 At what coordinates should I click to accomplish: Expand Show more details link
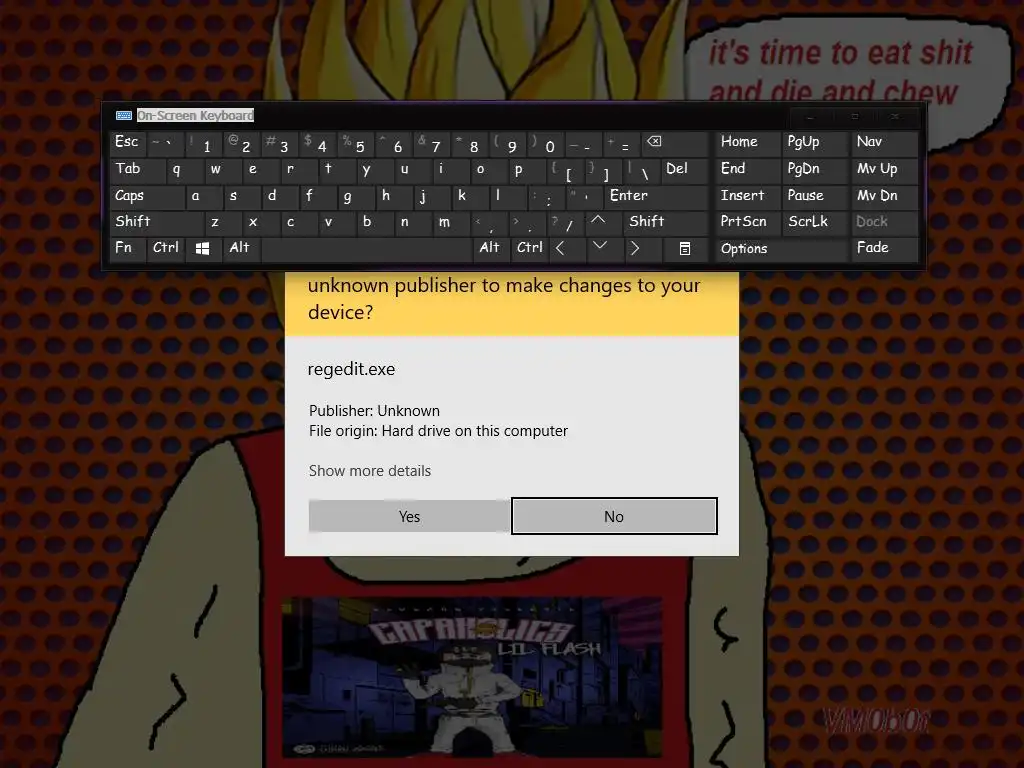coord(370,471)
